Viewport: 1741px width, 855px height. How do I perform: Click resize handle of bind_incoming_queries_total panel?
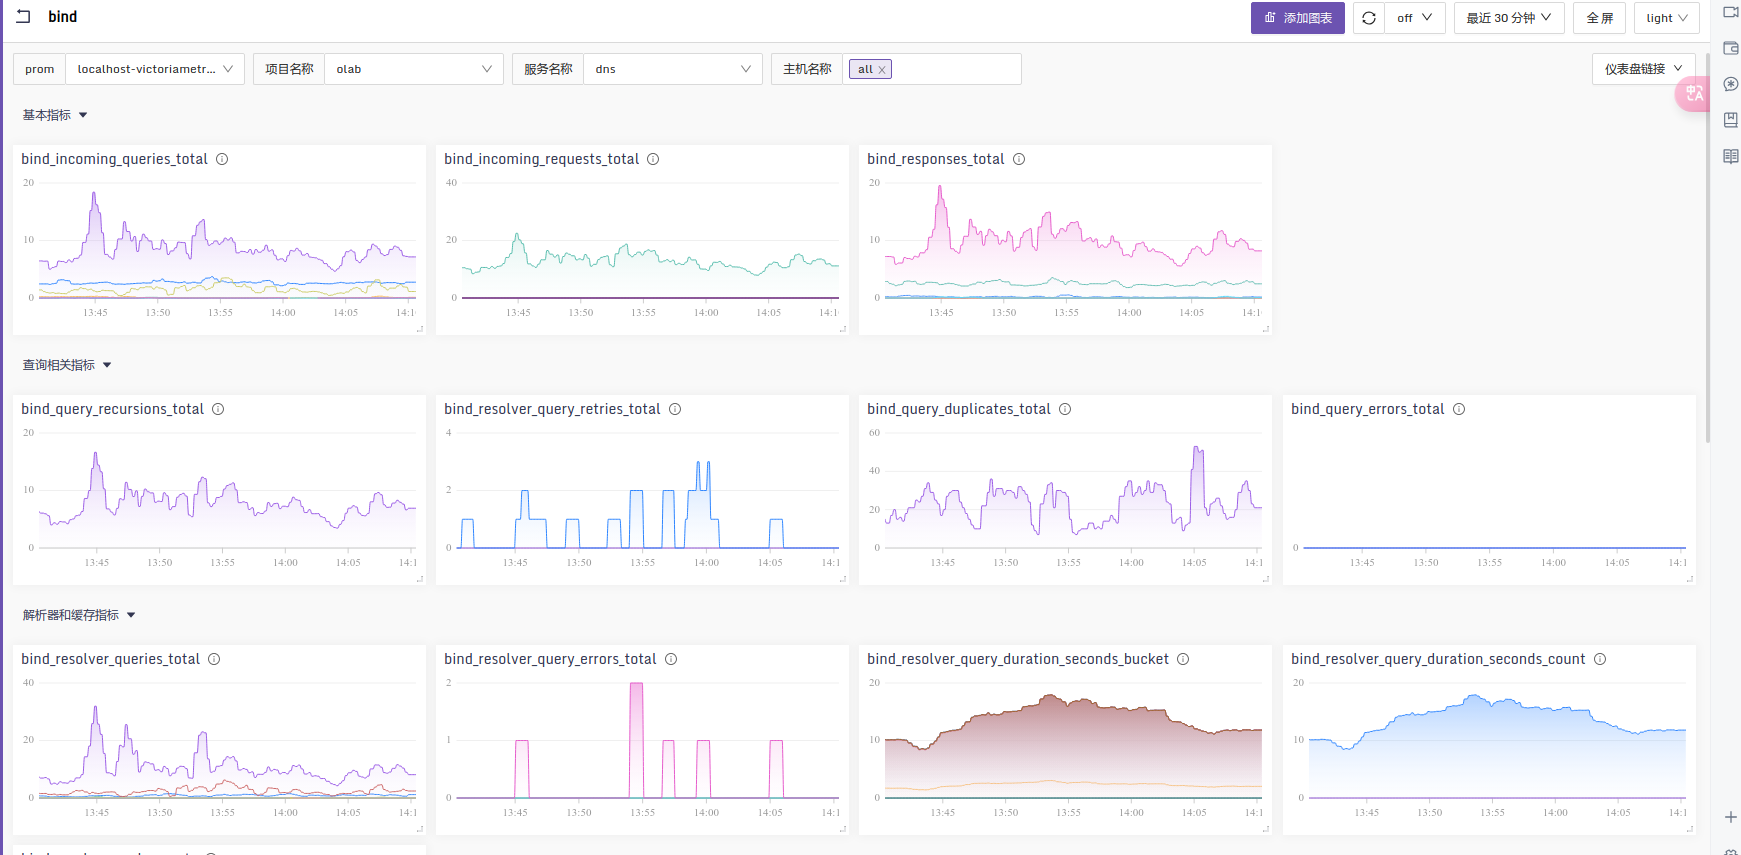(x=420, y=329)
